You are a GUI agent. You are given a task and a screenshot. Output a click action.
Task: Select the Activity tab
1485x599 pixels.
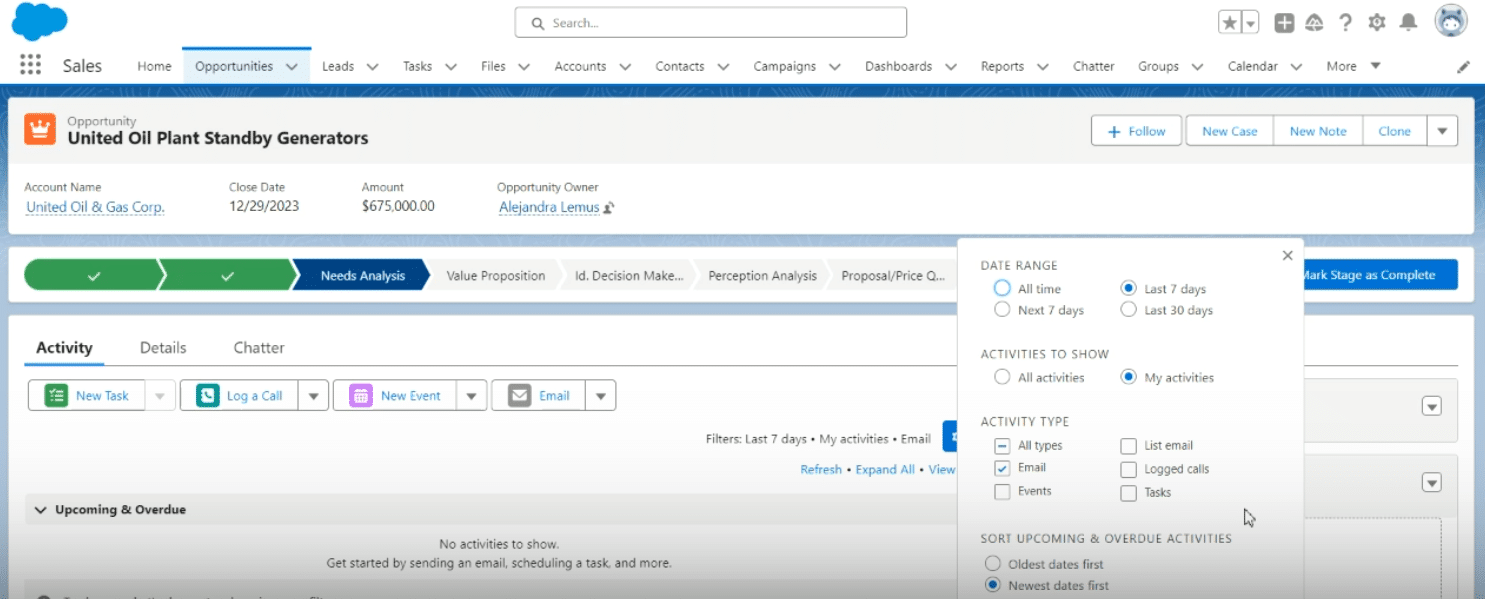click(x=64, y=347)
